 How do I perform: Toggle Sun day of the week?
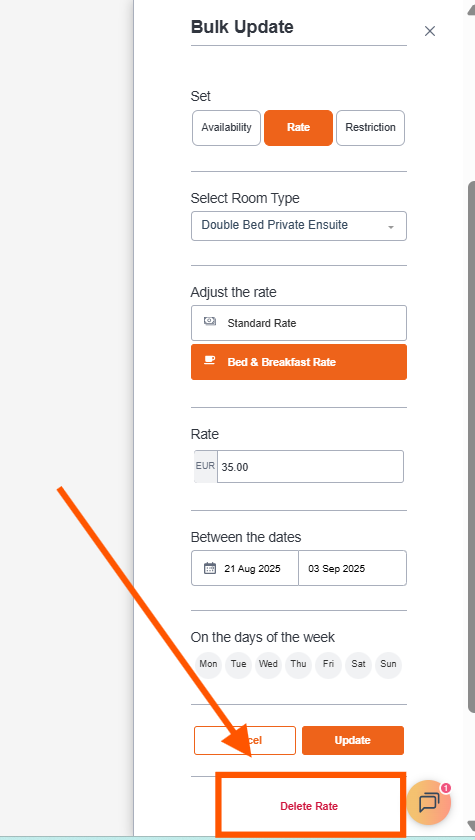[x=388, y=664]
